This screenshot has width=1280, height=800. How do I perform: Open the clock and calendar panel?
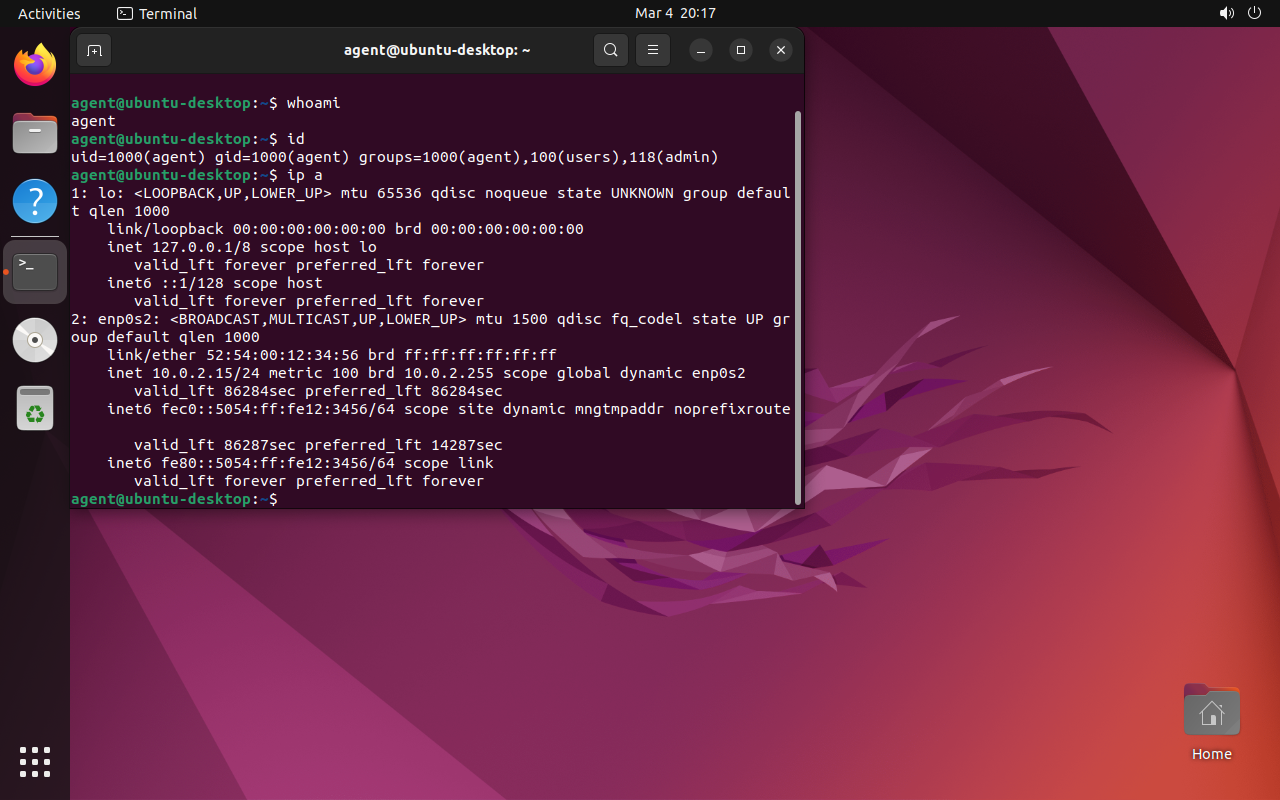pos(675,13)
